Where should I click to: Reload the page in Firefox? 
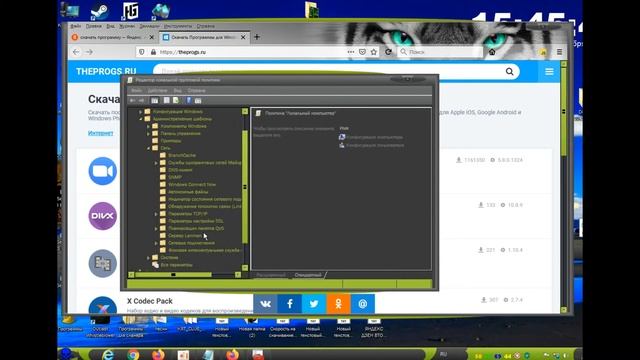coord(388,52)
